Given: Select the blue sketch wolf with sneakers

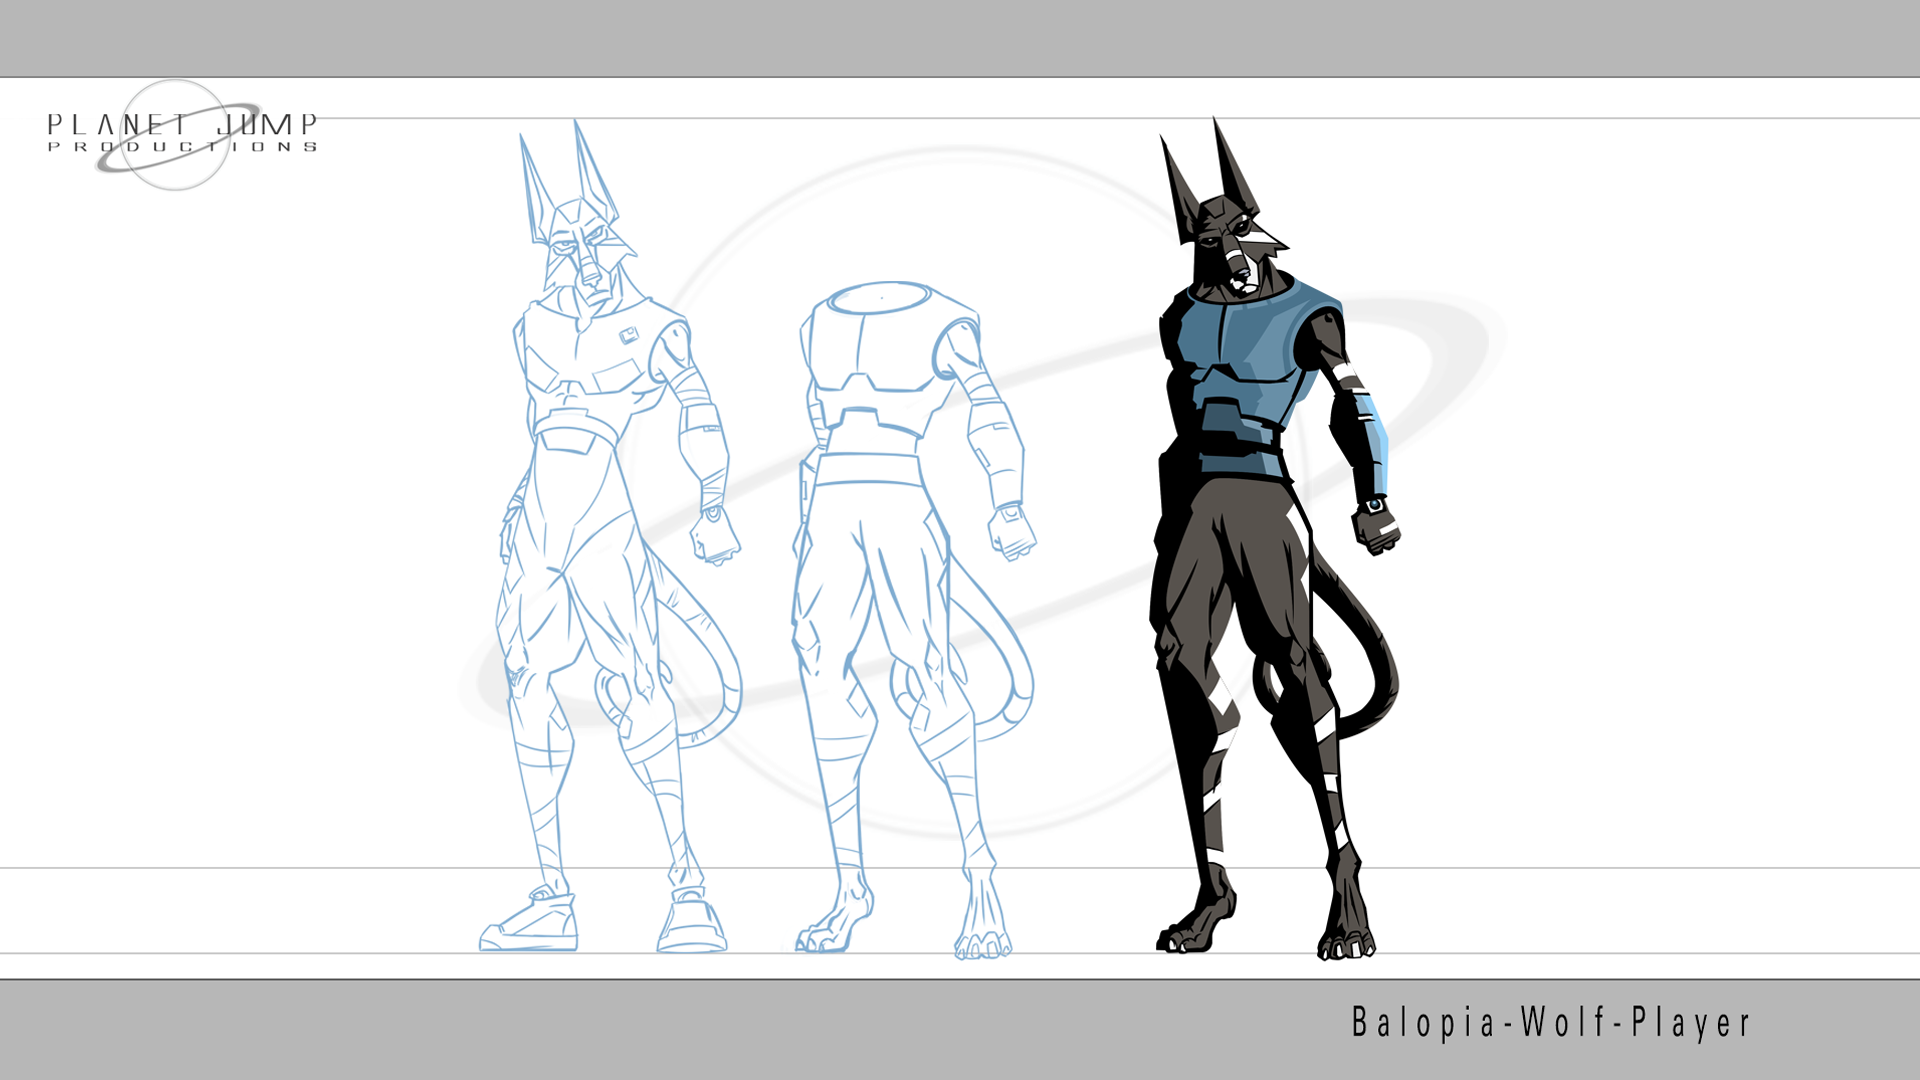Looking at the screenshot, I should pyautogui.click(x=610, y=537).
